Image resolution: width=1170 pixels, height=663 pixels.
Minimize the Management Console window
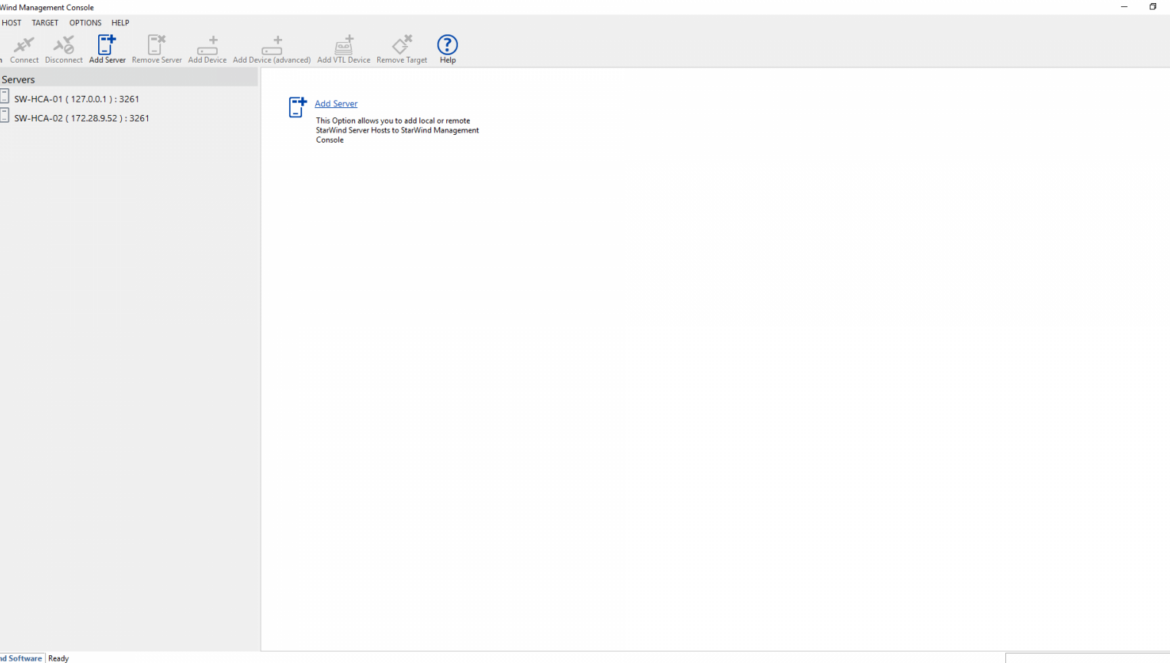coord(1124,7)
